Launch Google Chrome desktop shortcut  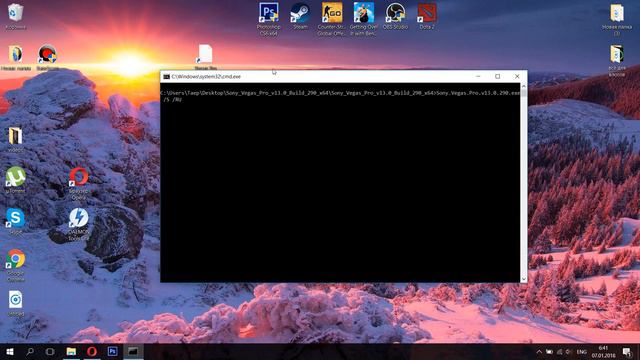[x=16, y=265]
